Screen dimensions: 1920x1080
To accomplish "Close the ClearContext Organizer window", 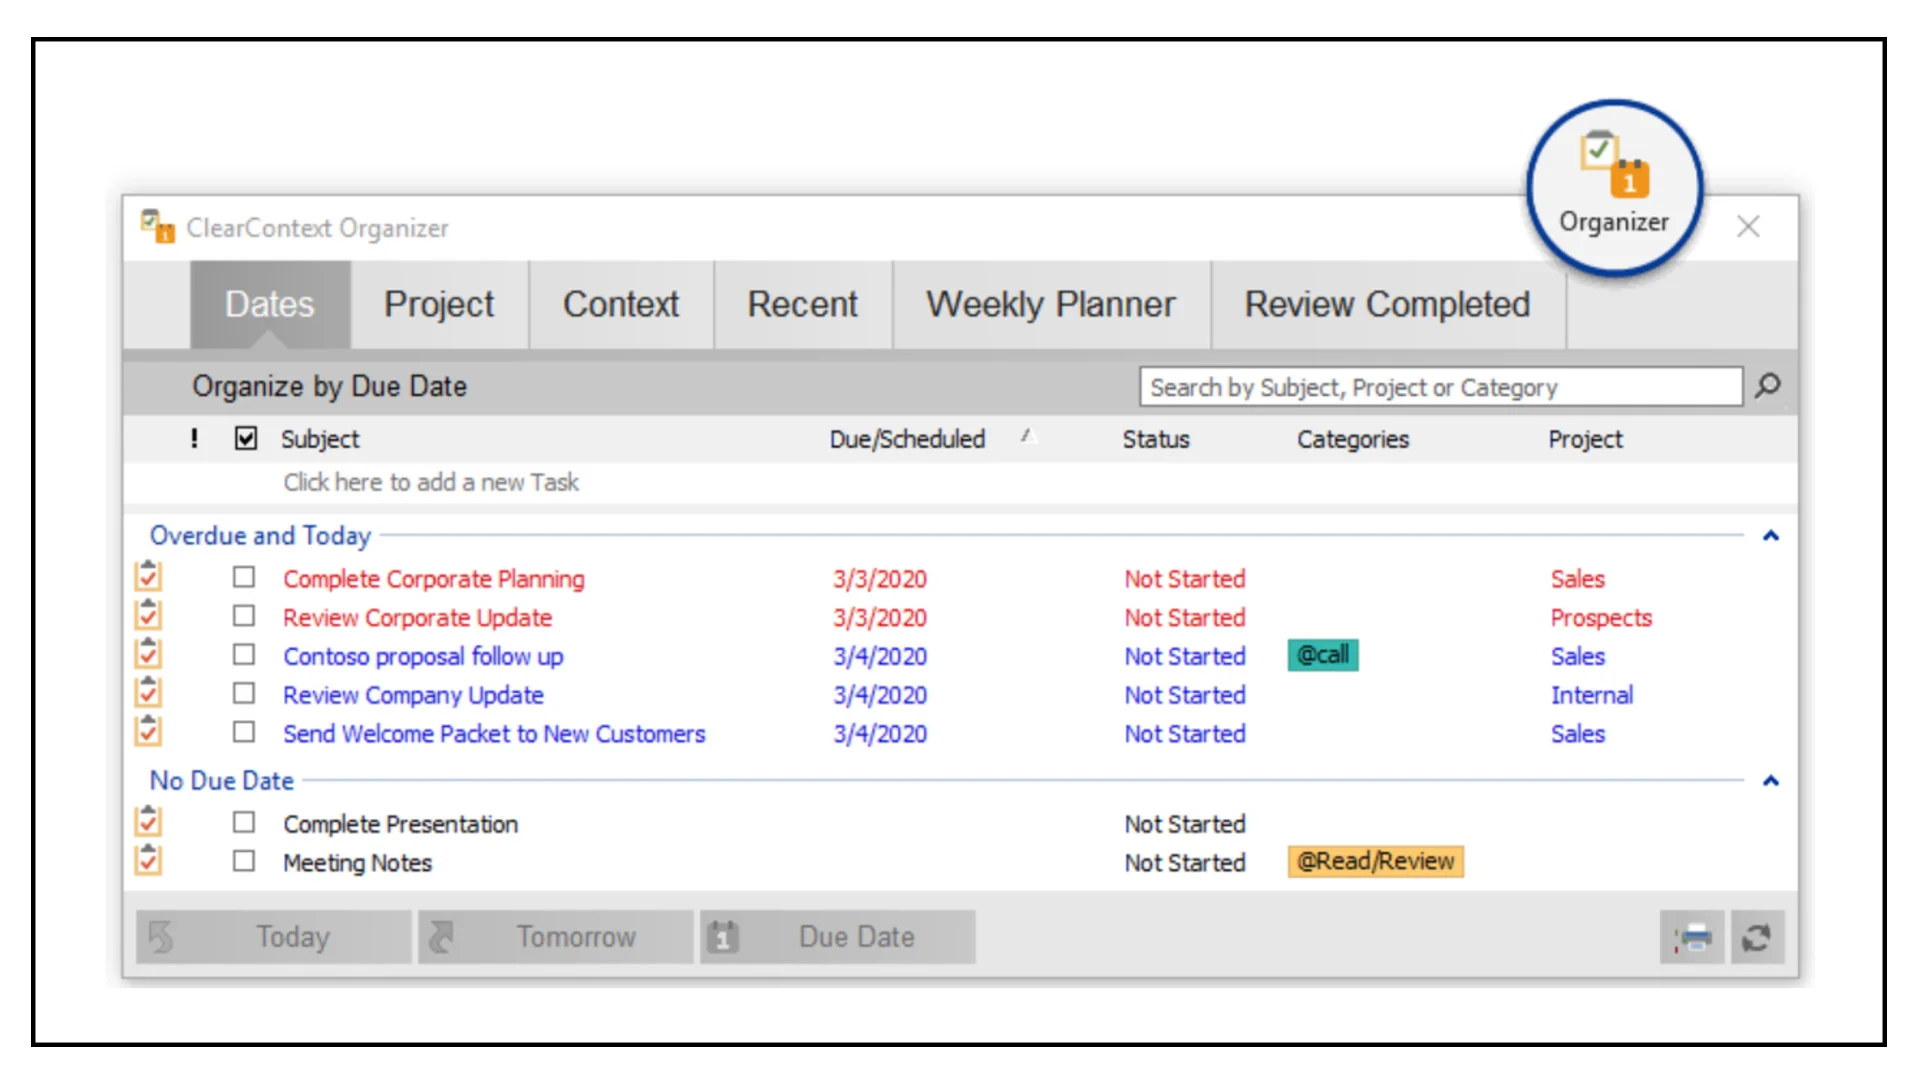I will click(1748, 227).
